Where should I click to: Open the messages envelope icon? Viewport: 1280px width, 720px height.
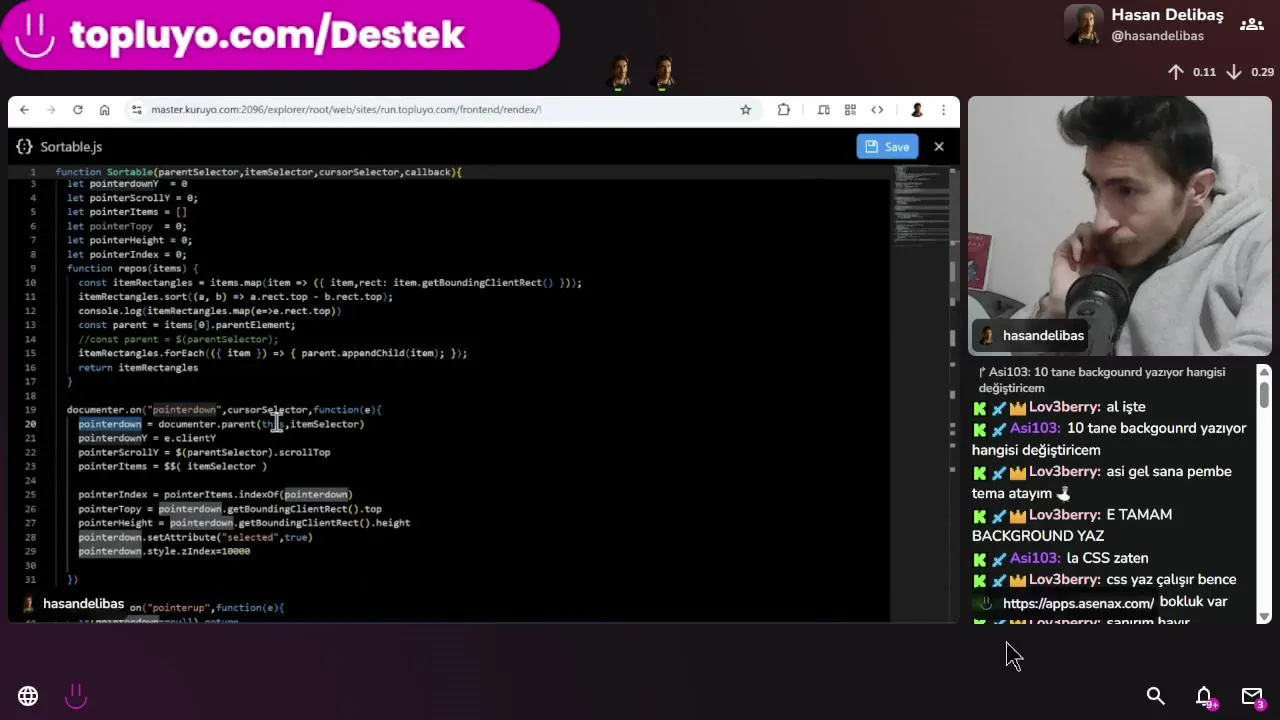coord(1252,696)
